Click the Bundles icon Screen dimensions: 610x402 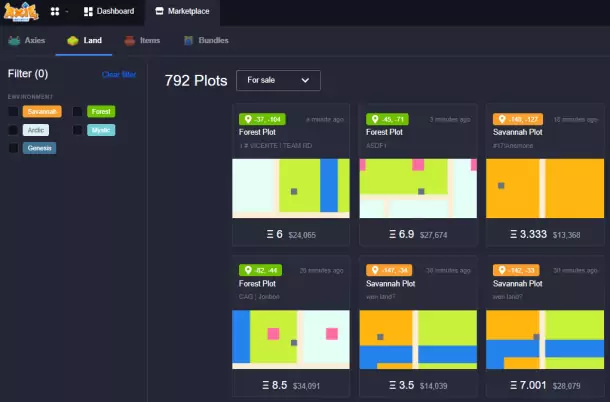(188, 41)
